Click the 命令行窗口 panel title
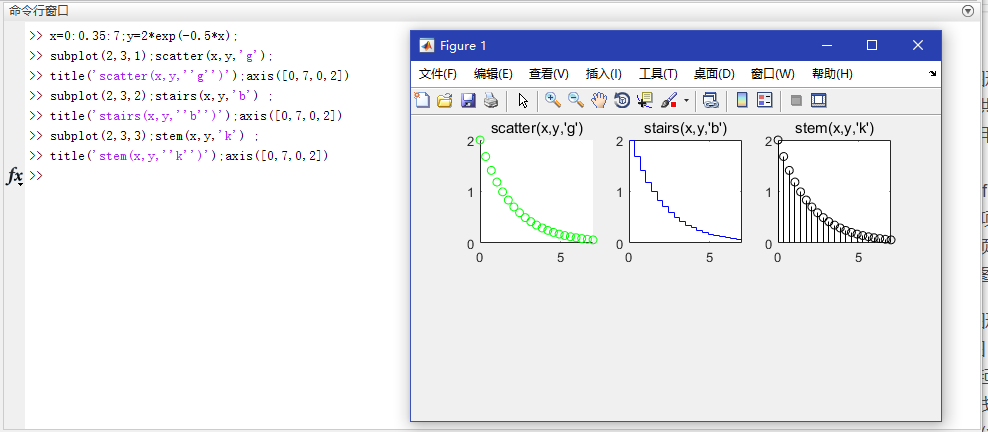Screen dimensions: 988x432 39,11
